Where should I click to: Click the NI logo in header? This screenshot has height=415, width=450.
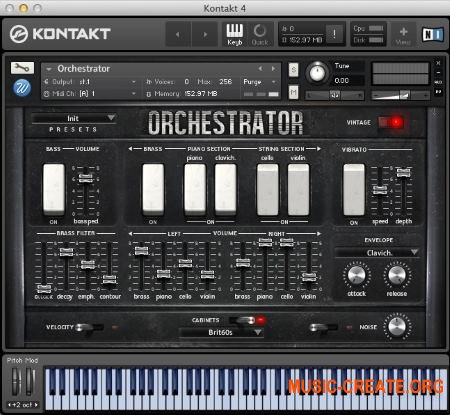click(x=433, y=34)
